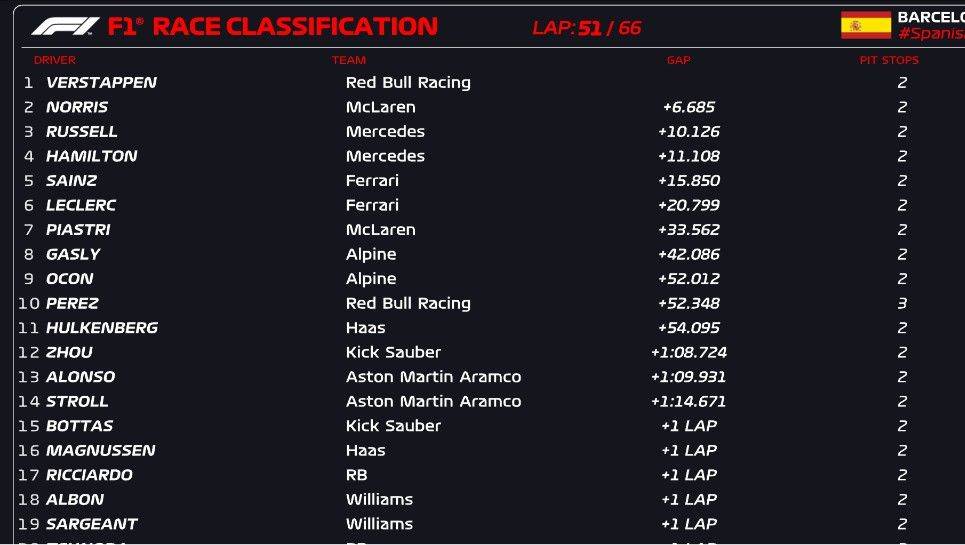Click the TEAM column header
965x545 pixels.
349,60
